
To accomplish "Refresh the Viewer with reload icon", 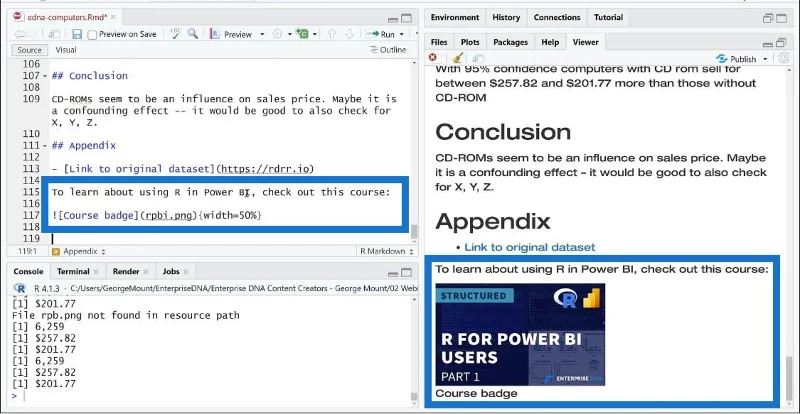I will [x=785, y=58].
